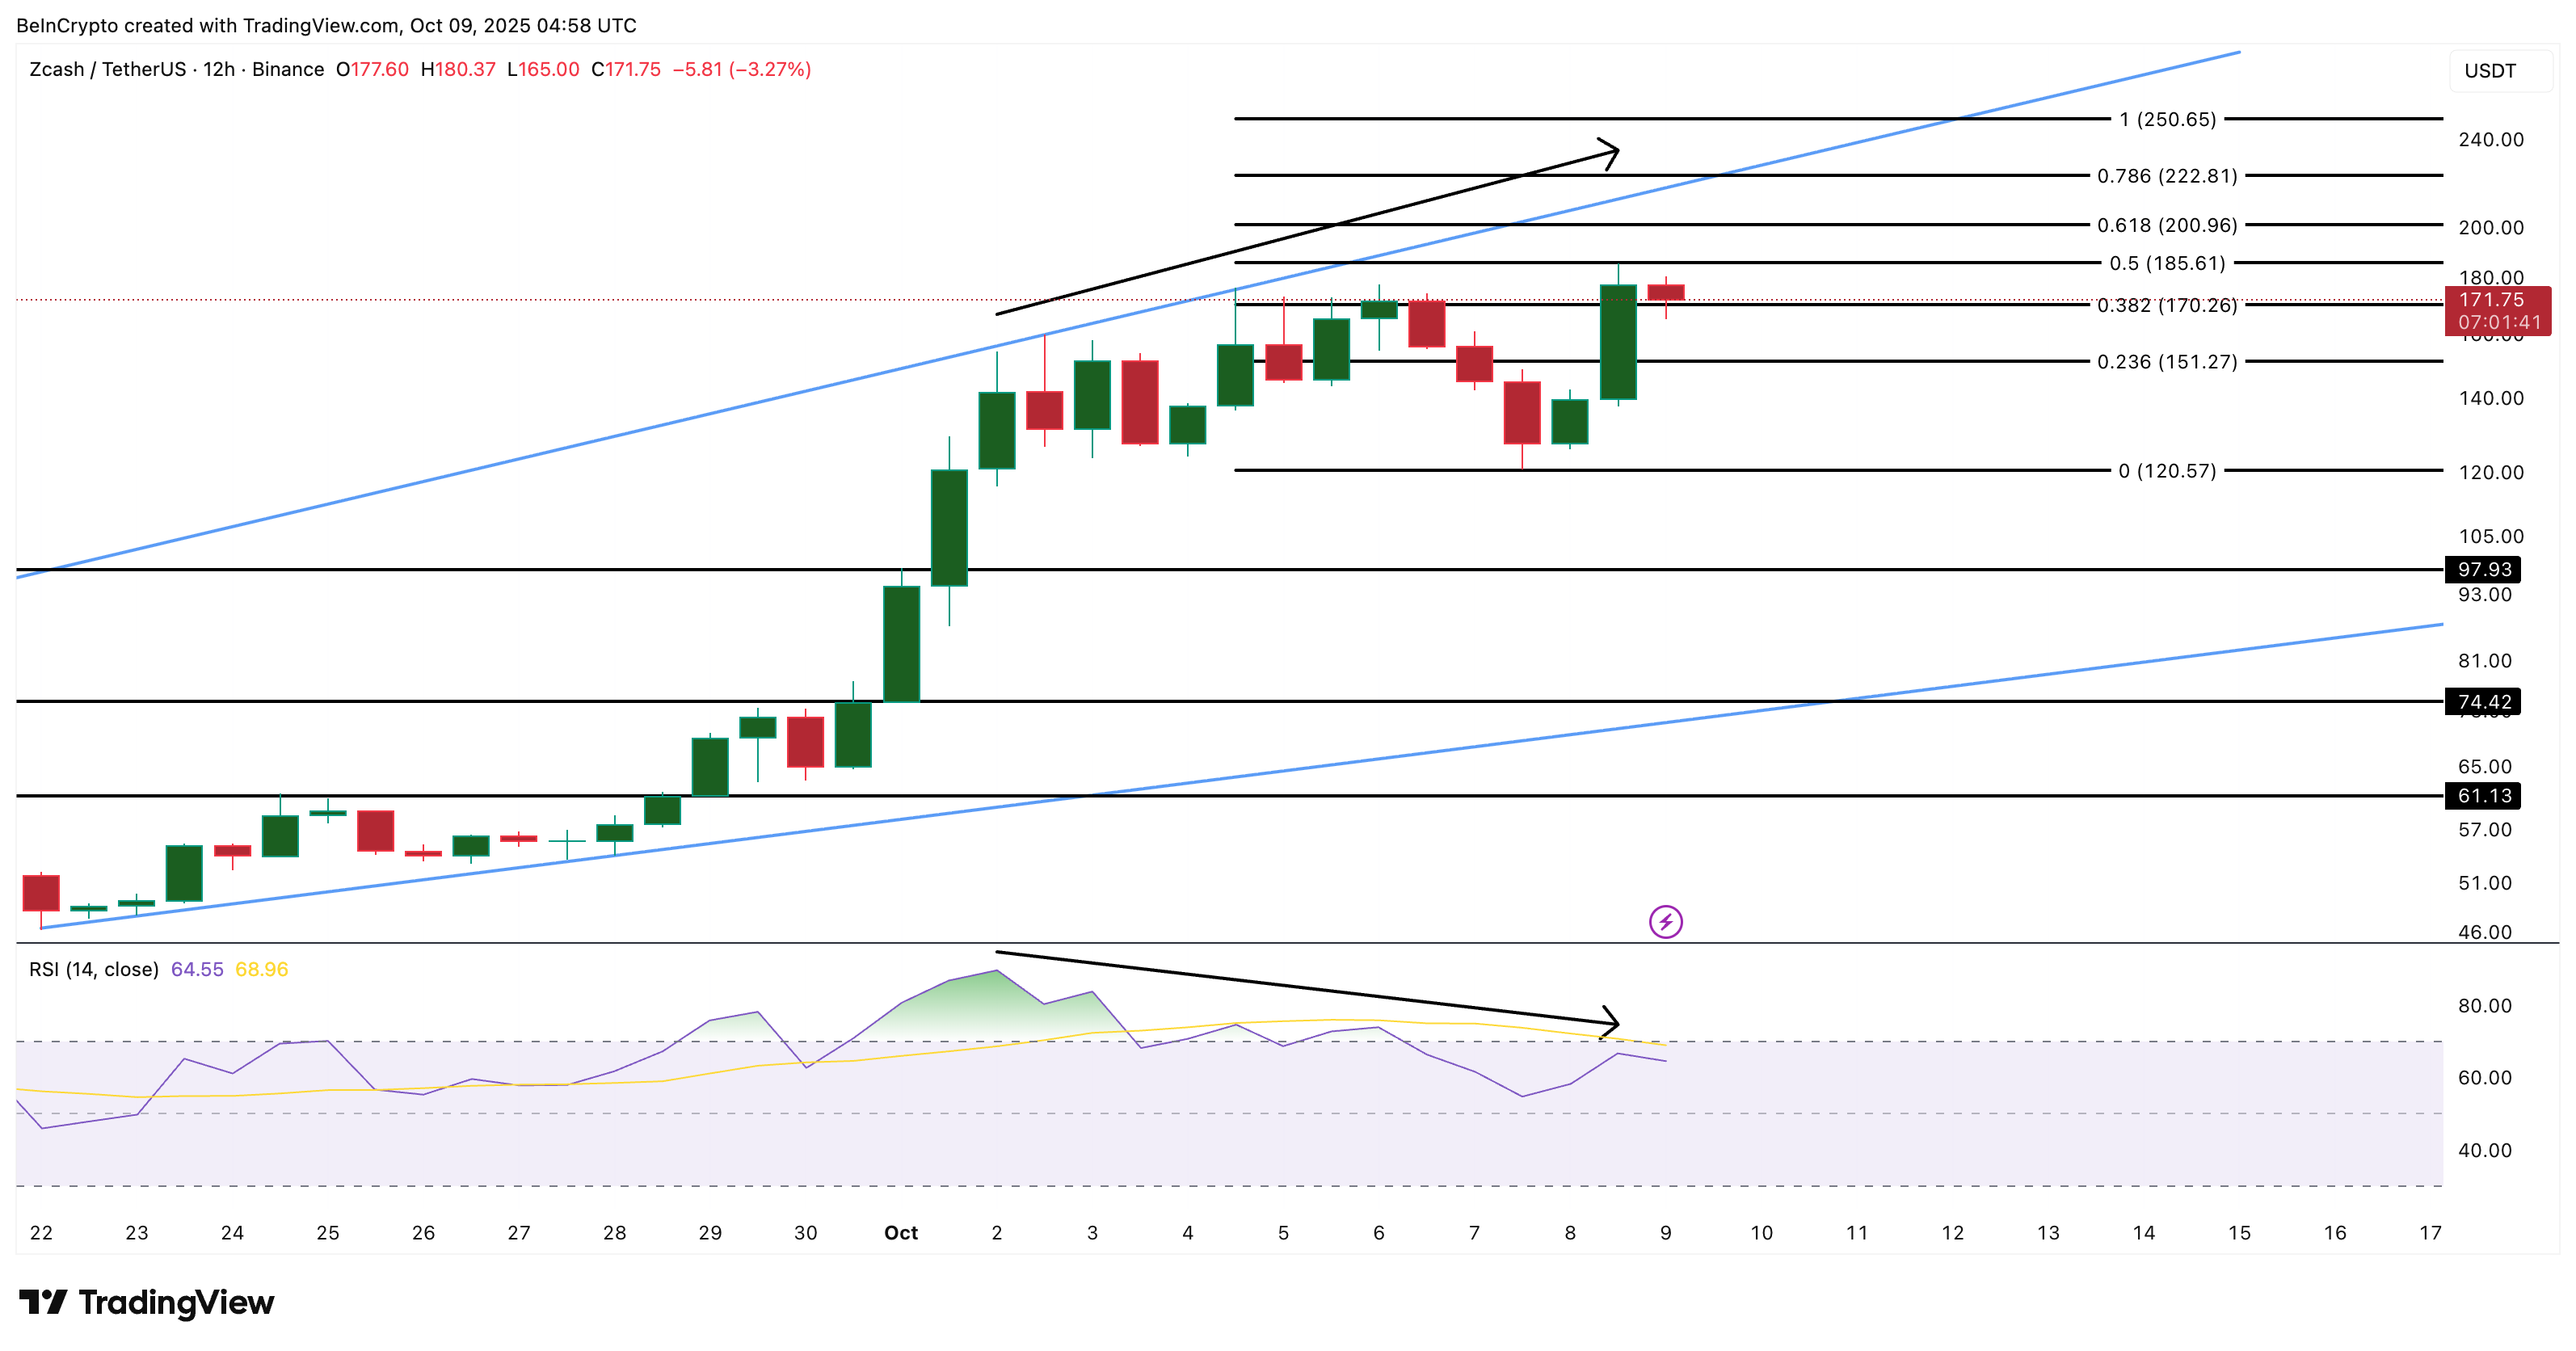The height and width of the screenshot is (1351, 2576).
Task: Select the 0.618 (200.96) Fibonacci level
Action: [2166, 225]
